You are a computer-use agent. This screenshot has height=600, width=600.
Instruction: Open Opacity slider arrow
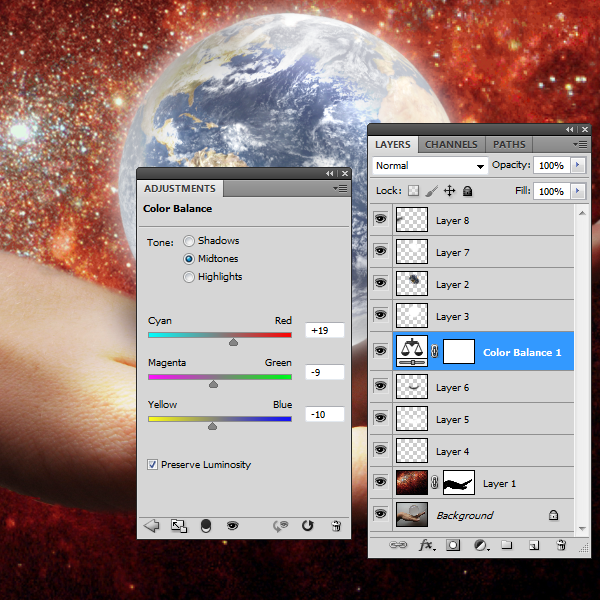pyautogui.click(x=578, y=165)
